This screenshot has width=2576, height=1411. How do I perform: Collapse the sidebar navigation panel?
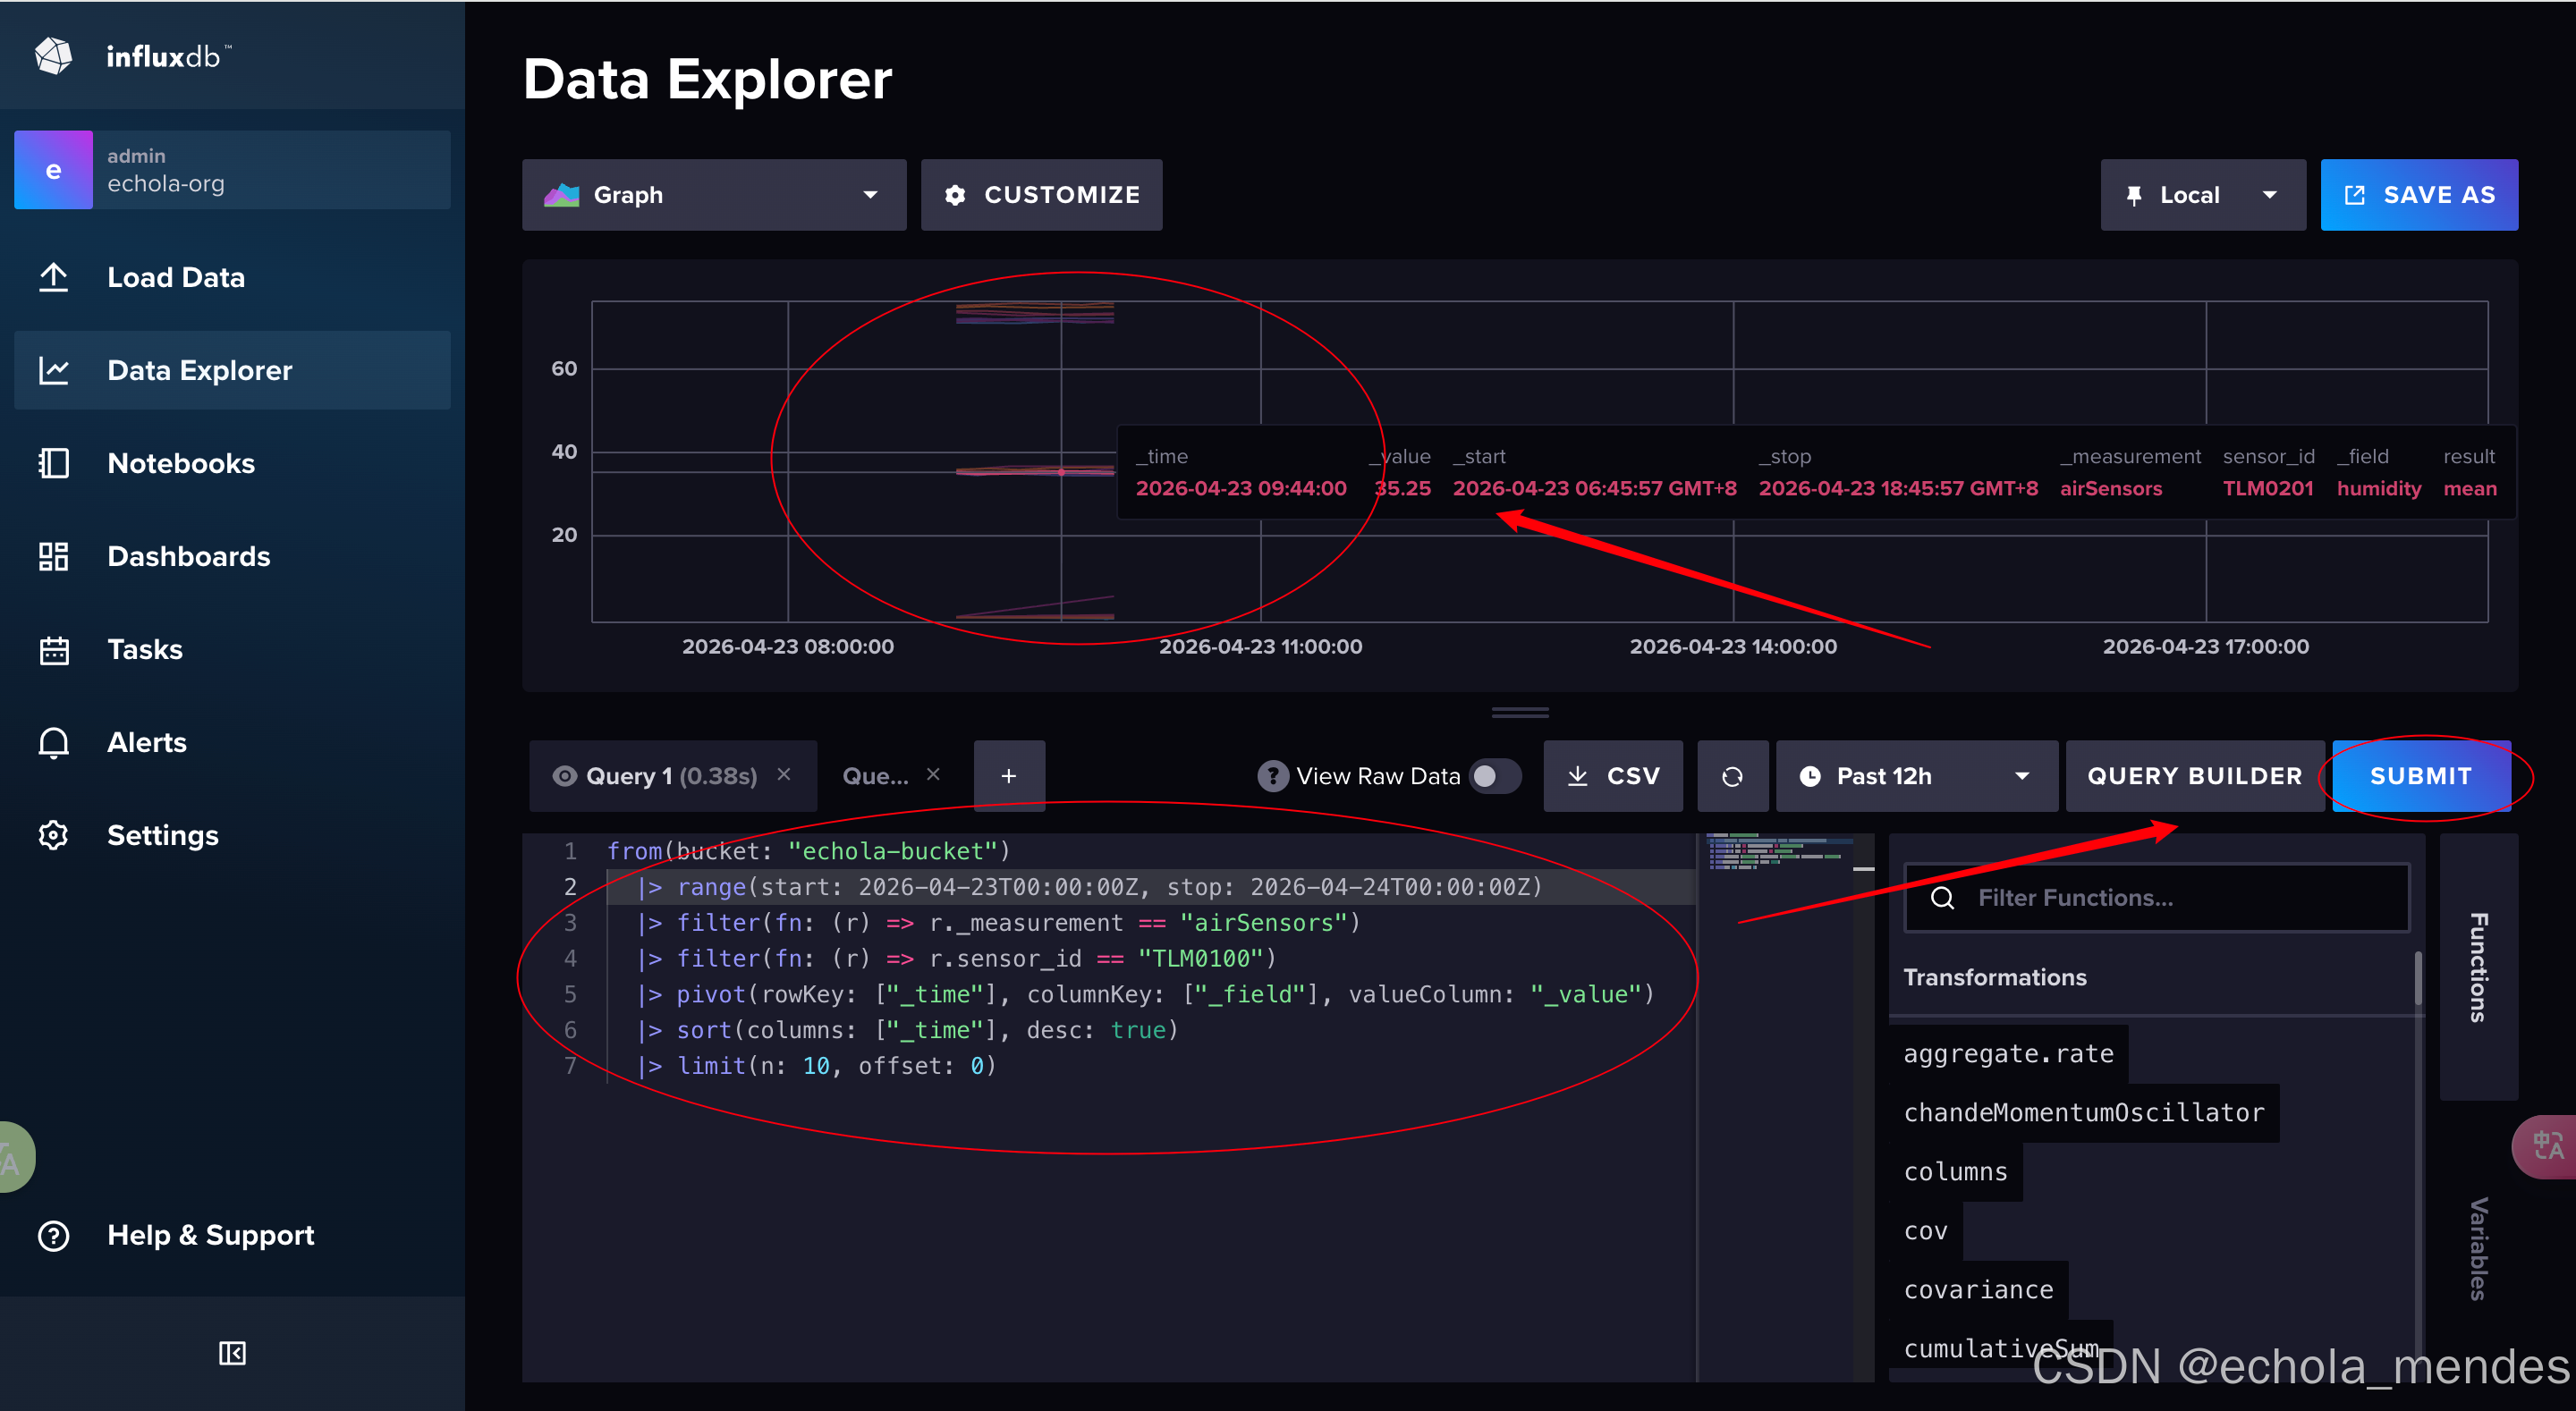tap(232, 1353)
